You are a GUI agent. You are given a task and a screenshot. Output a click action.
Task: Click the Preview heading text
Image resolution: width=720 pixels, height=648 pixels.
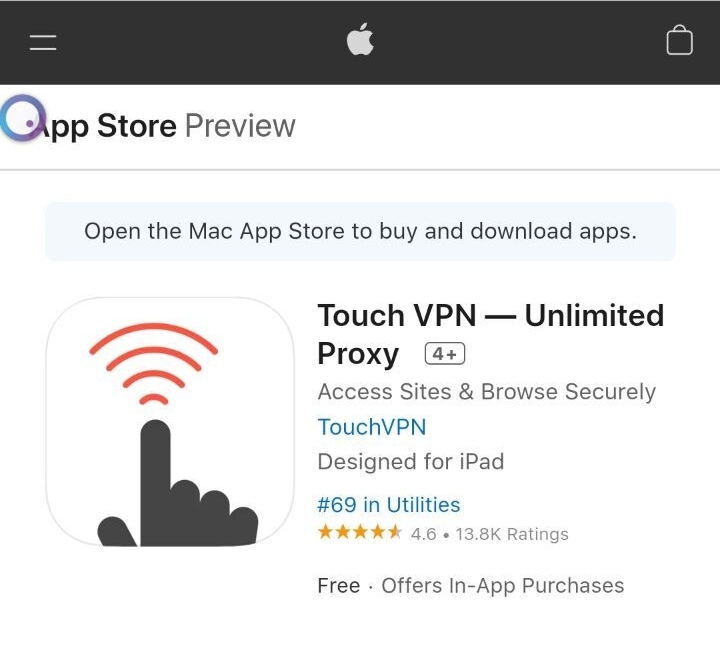[240, 126]
